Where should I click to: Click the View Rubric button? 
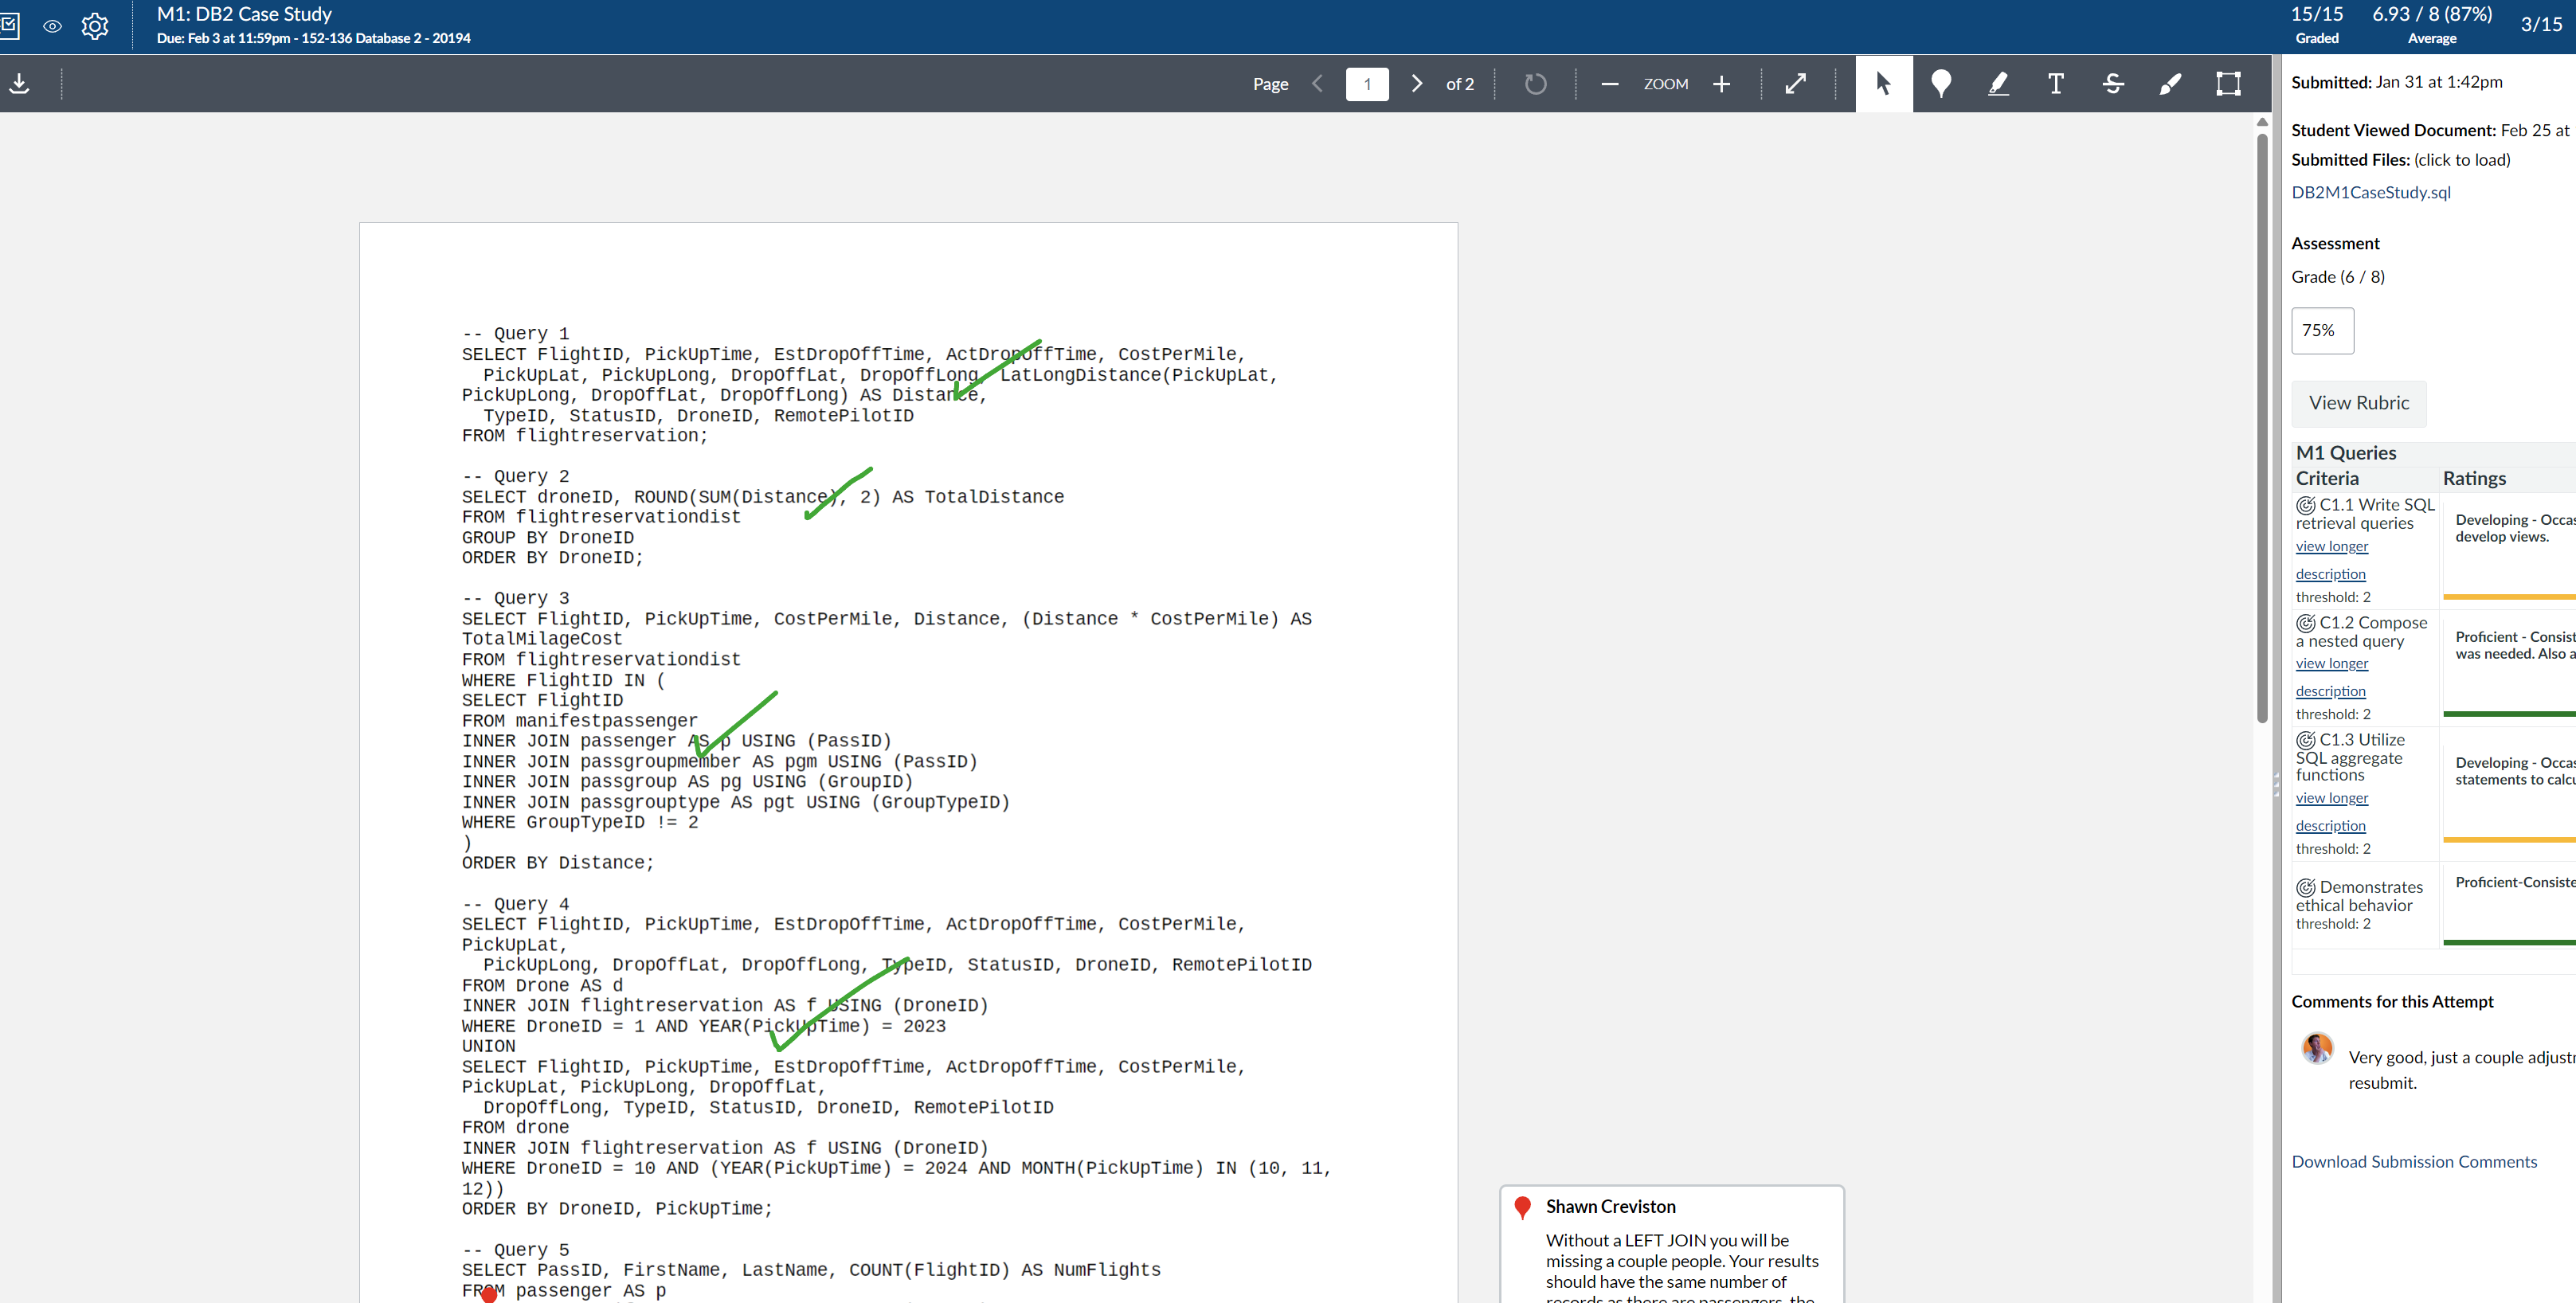[x=2358, y=403]
